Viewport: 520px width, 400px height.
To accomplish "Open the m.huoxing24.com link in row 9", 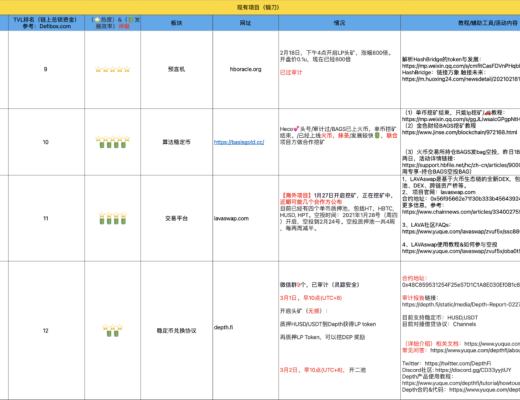I will pyautogui.click(x=461, y=79).
